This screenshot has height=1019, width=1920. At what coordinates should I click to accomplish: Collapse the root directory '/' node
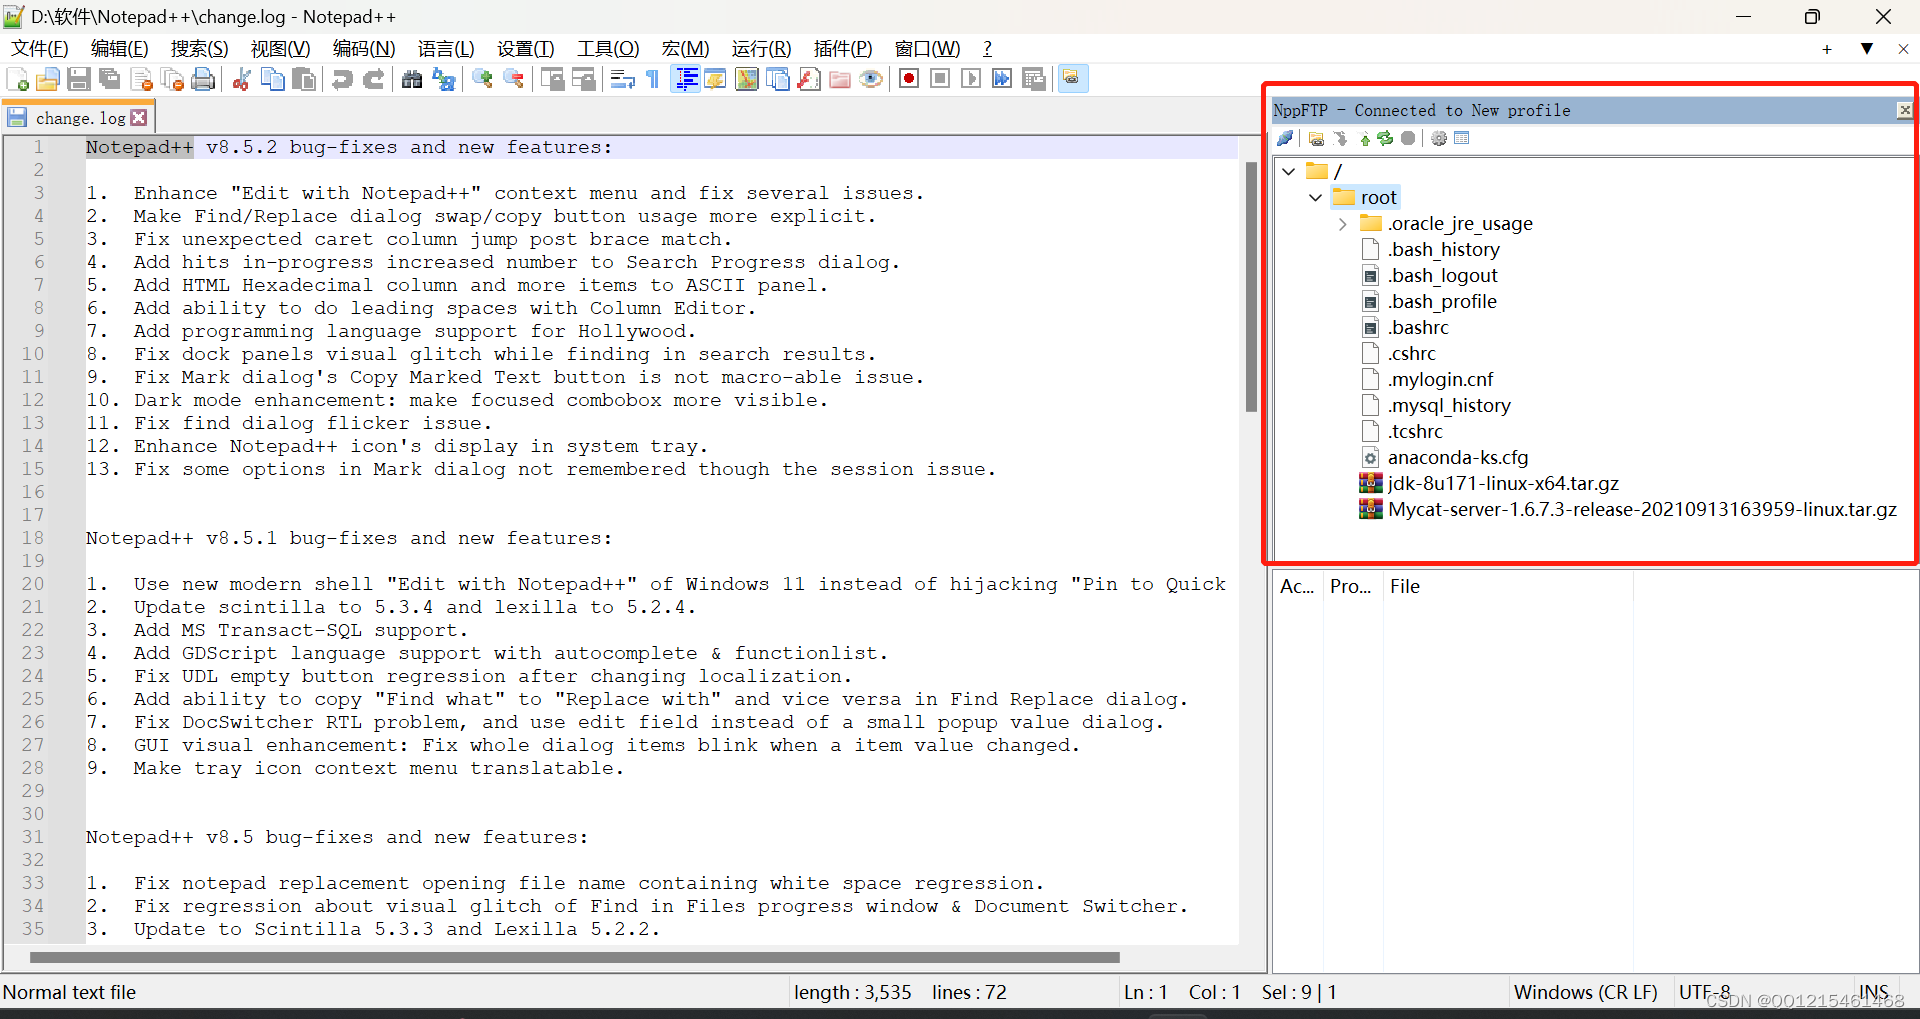point(1289,171)
